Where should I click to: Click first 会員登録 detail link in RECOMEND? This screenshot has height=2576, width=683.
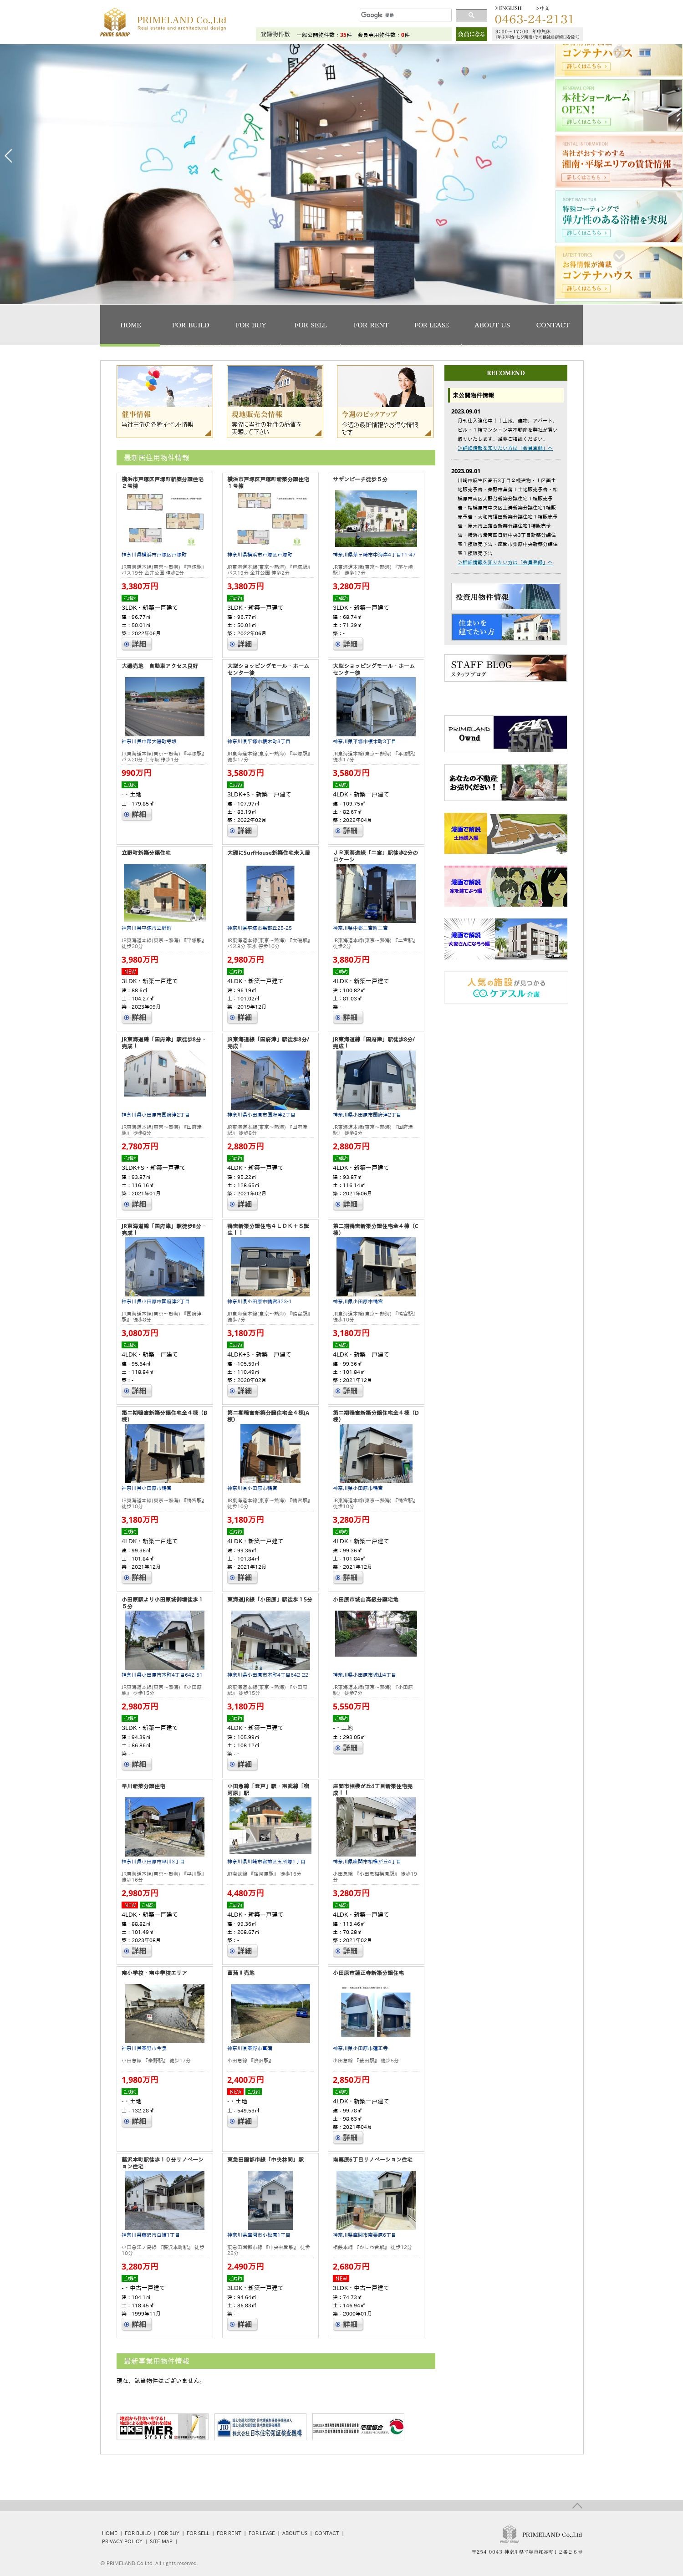tap(505, 448)
